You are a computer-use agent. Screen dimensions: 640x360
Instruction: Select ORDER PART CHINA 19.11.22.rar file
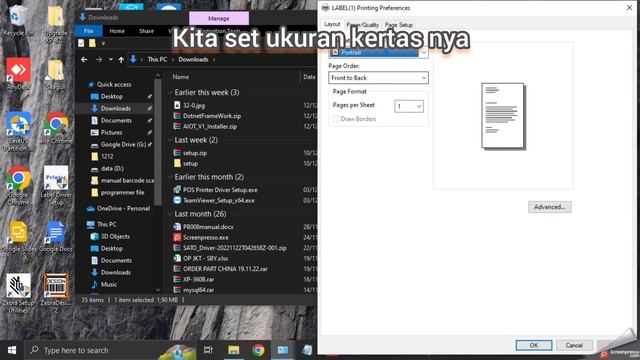point(225,269)
